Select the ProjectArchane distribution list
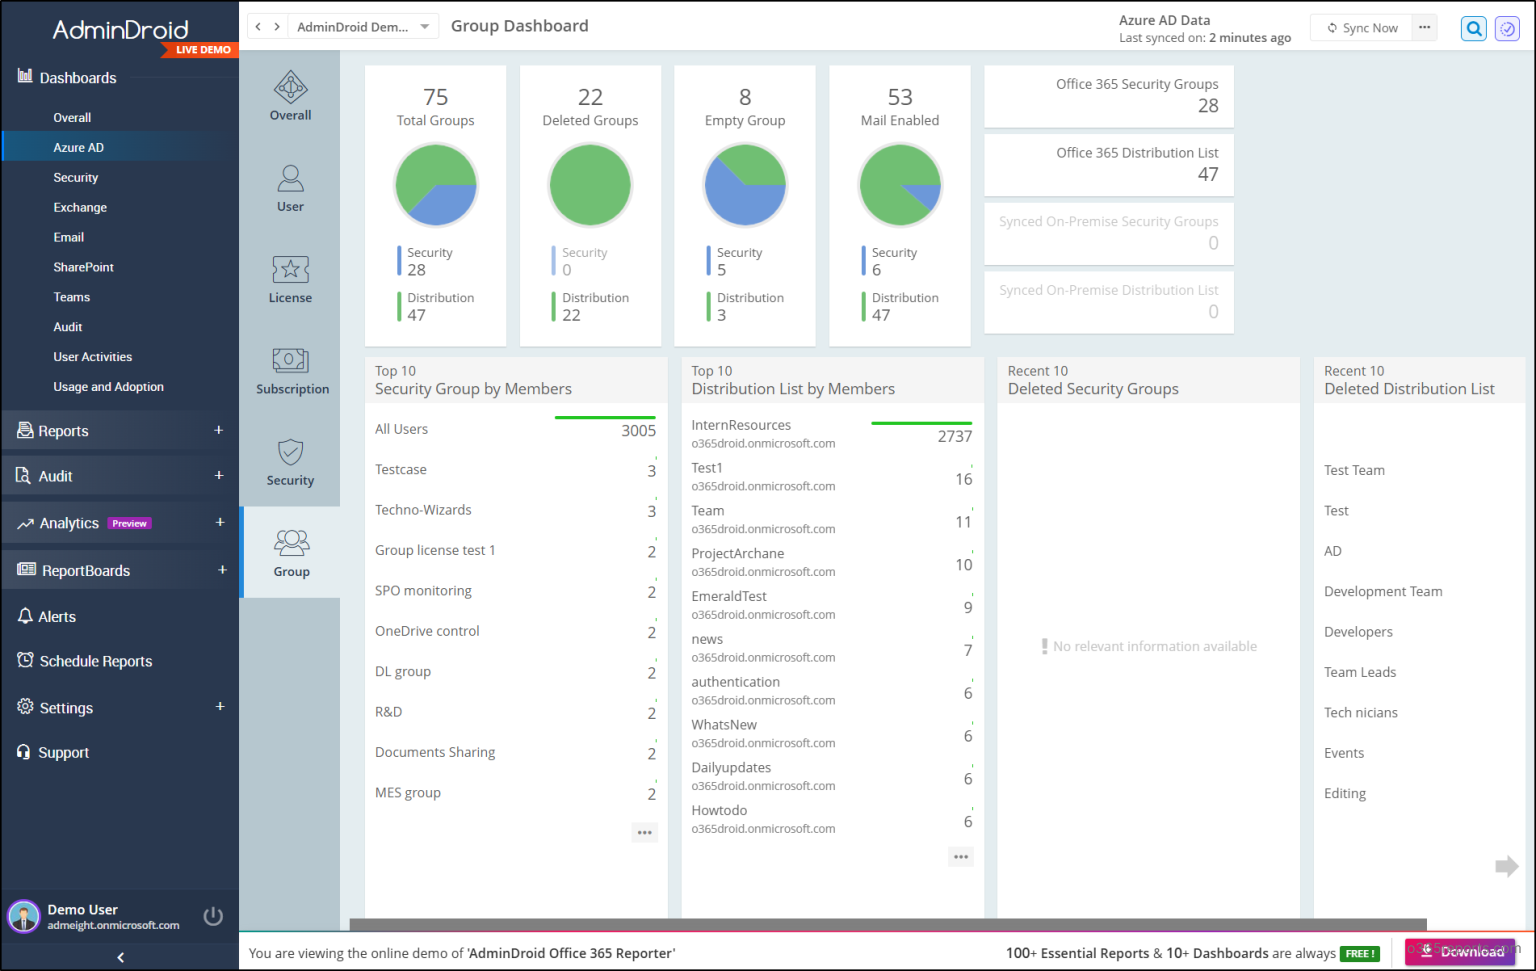 coord(832,562)
